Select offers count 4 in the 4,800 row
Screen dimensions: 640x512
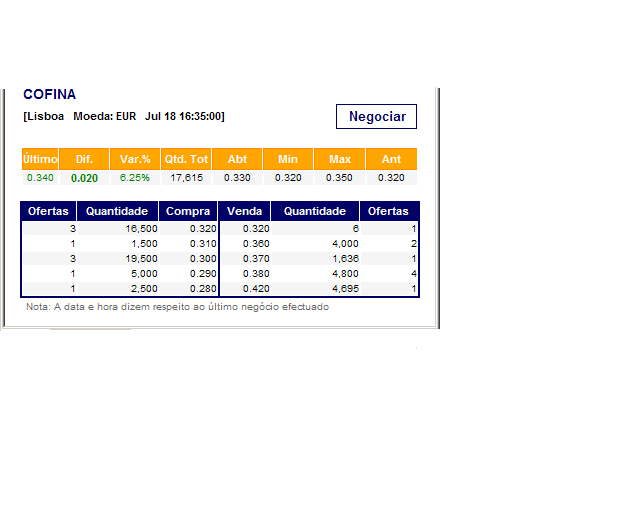pos(413,274)
